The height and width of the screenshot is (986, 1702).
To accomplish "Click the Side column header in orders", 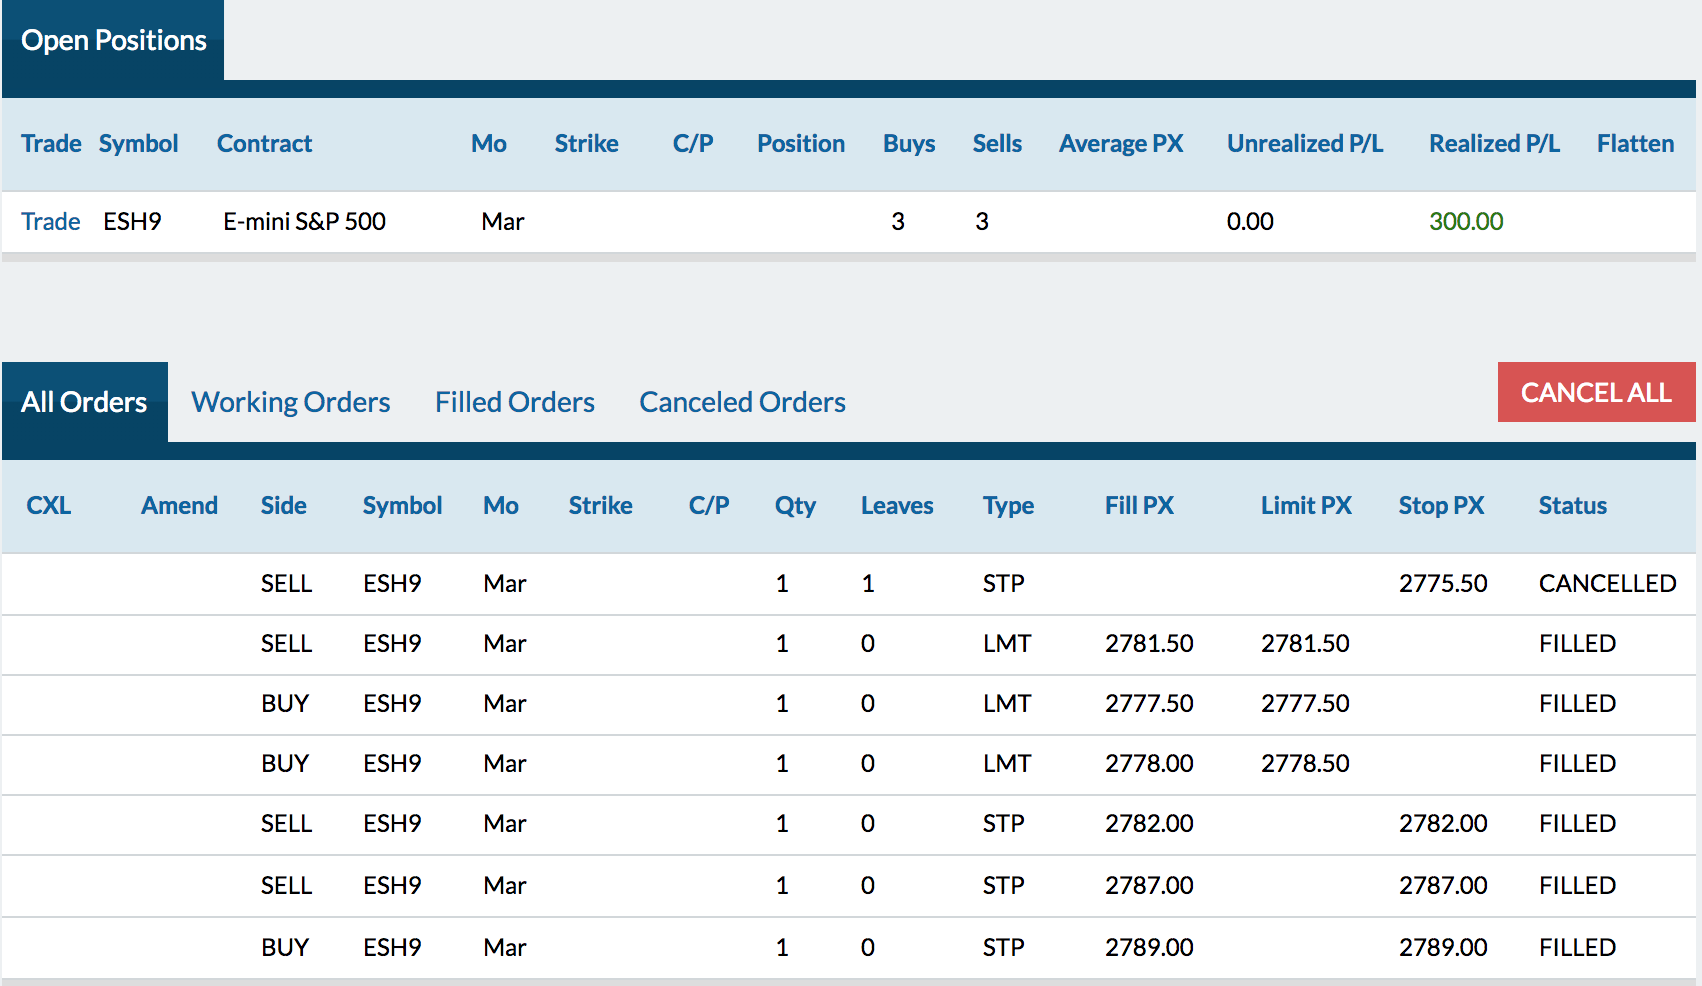I will (284, 506).
